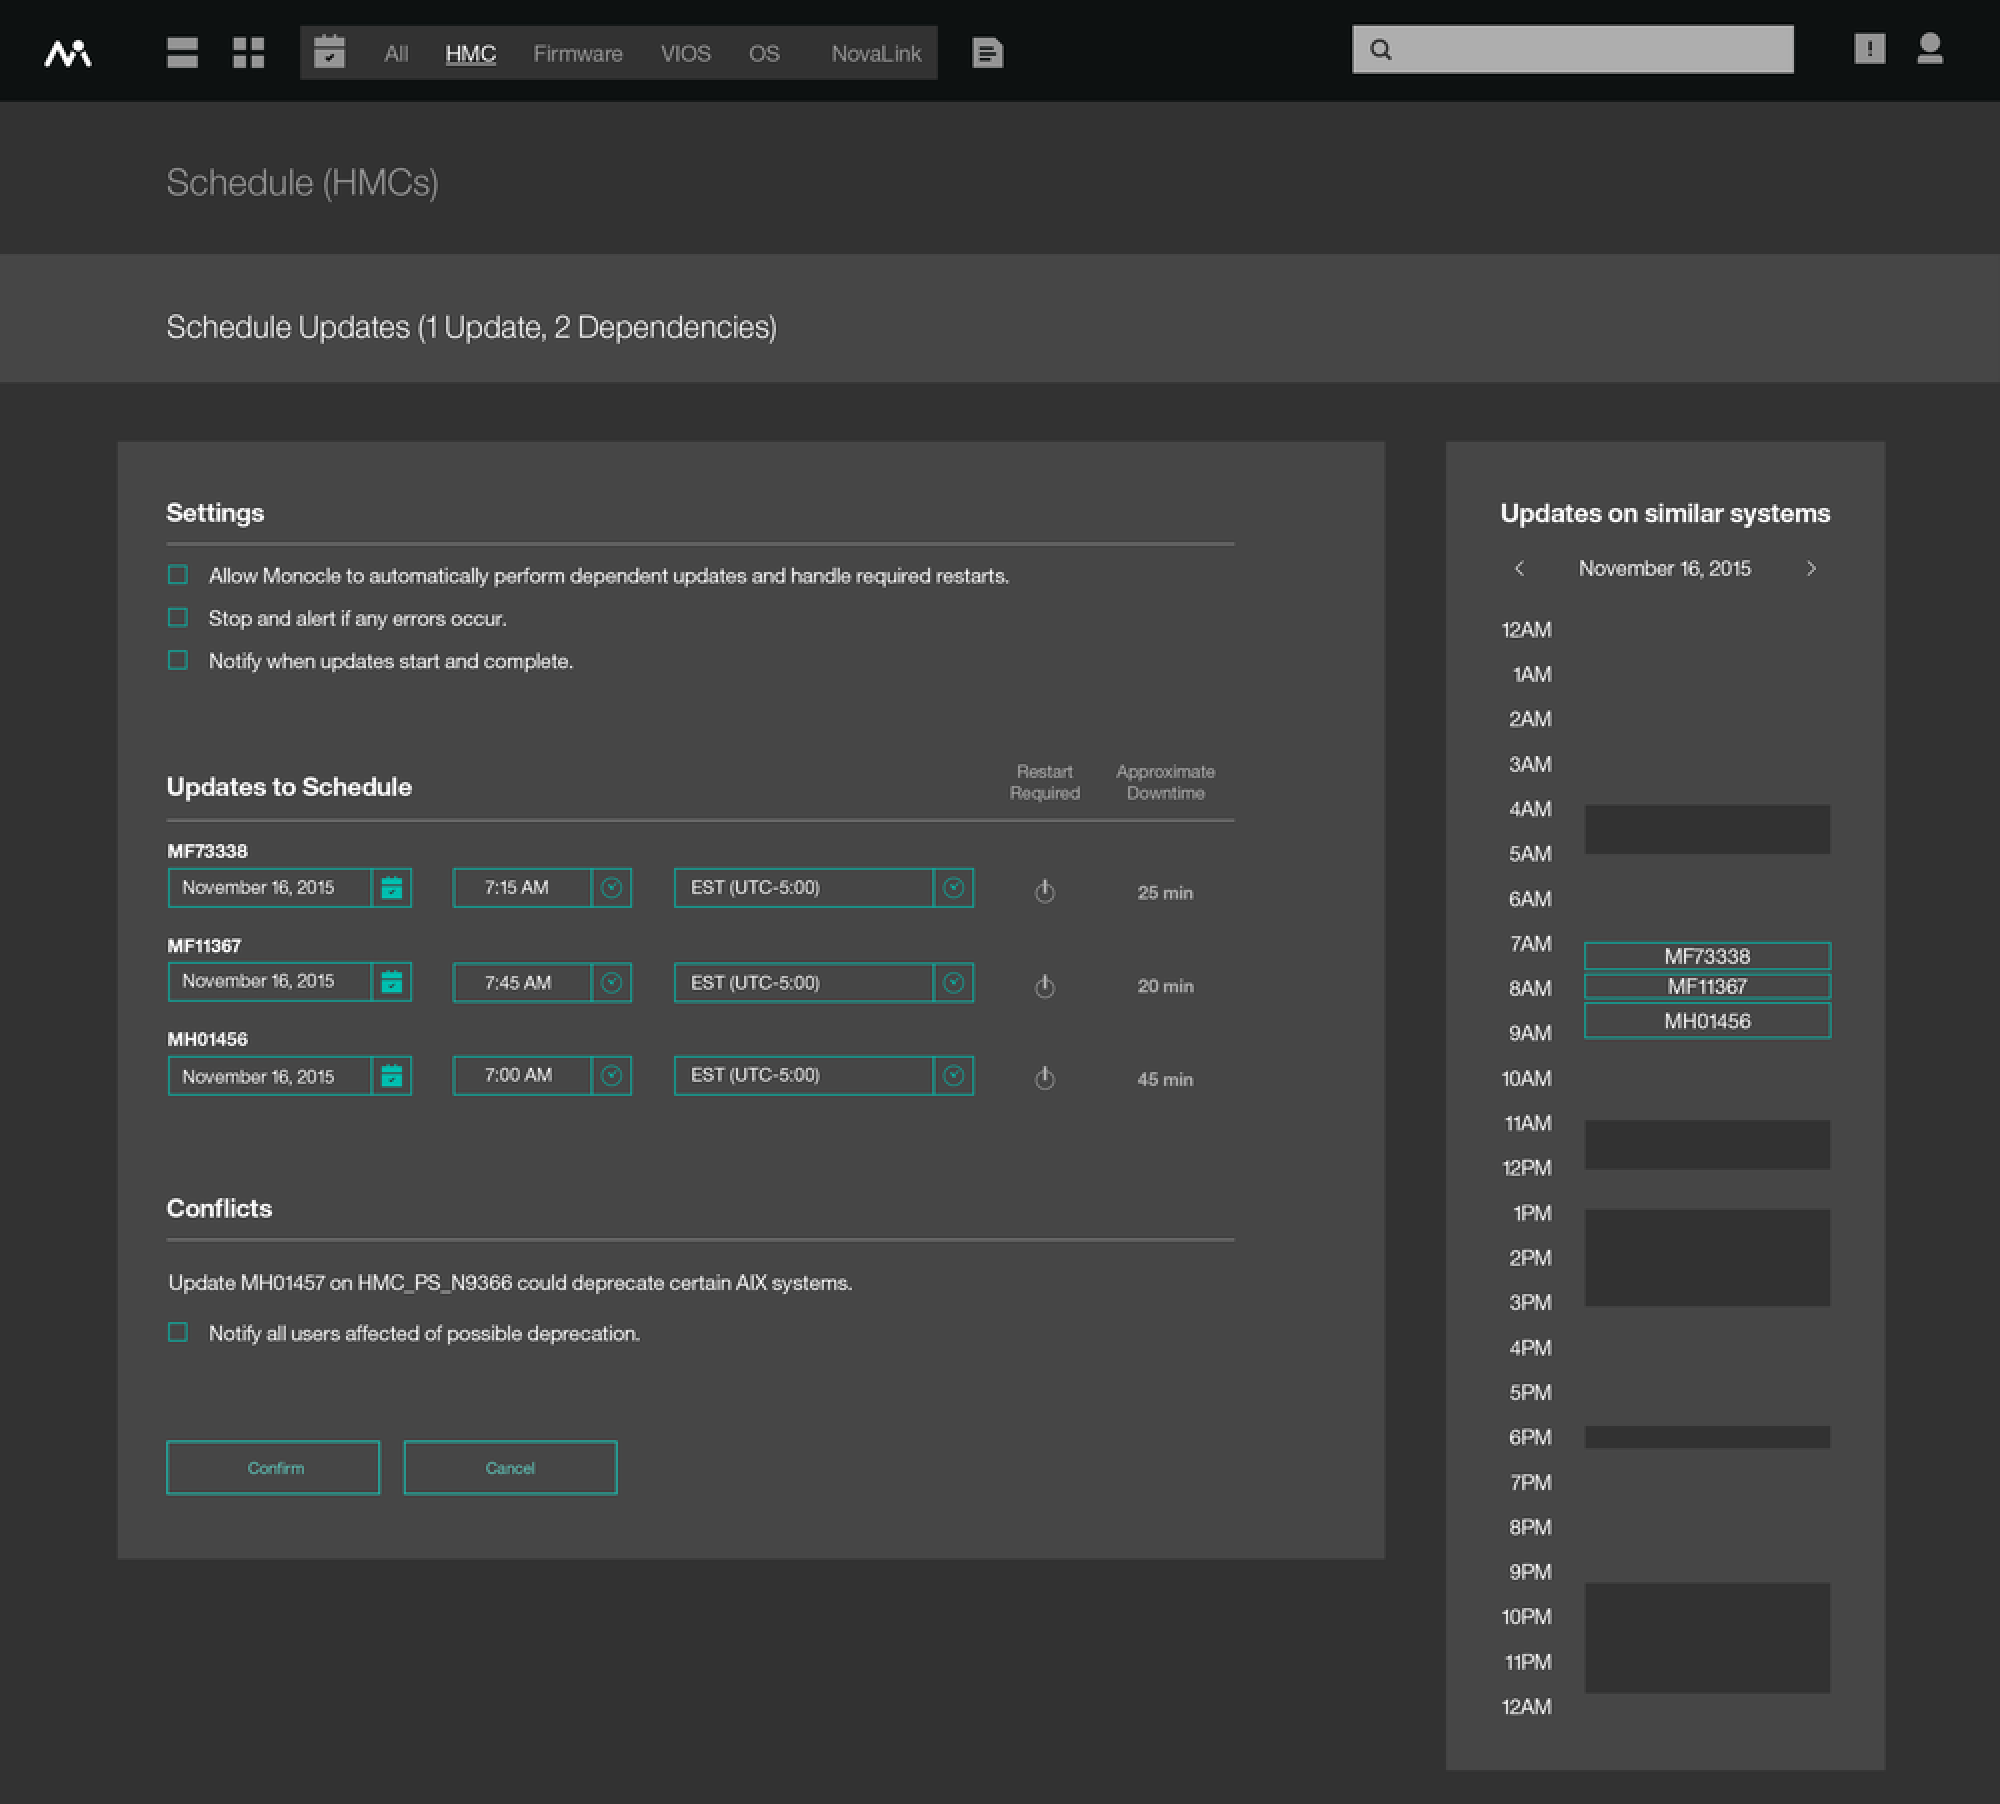Click the Confirm button
Viewport: 2000px width, 1804px height.
point(273,1468)
